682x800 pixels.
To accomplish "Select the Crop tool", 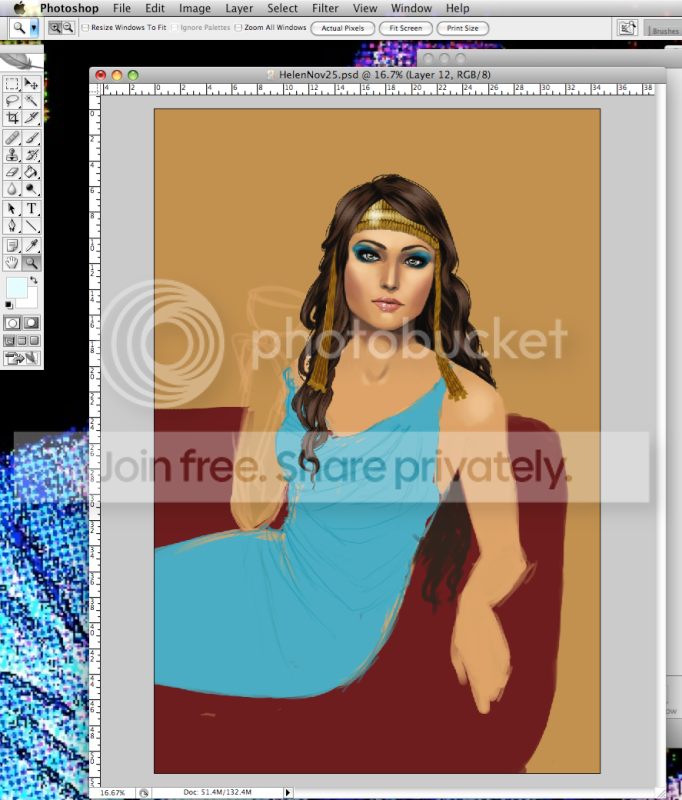I will [x=12, y=118].
